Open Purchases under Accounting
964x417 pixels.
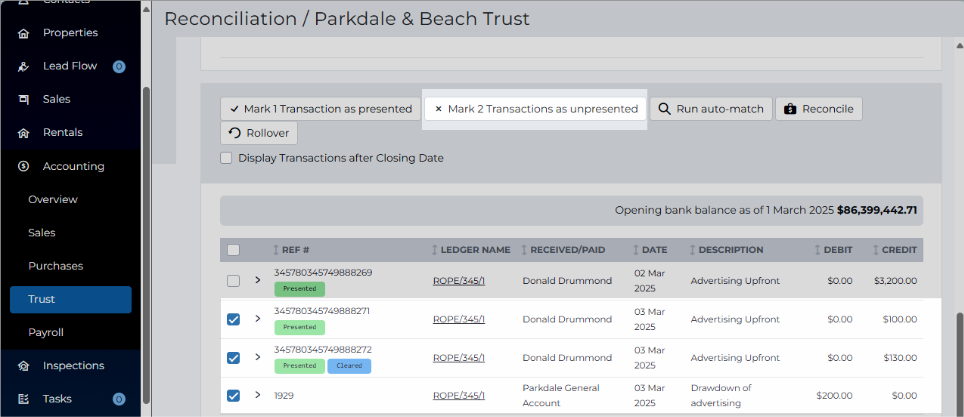55,266
